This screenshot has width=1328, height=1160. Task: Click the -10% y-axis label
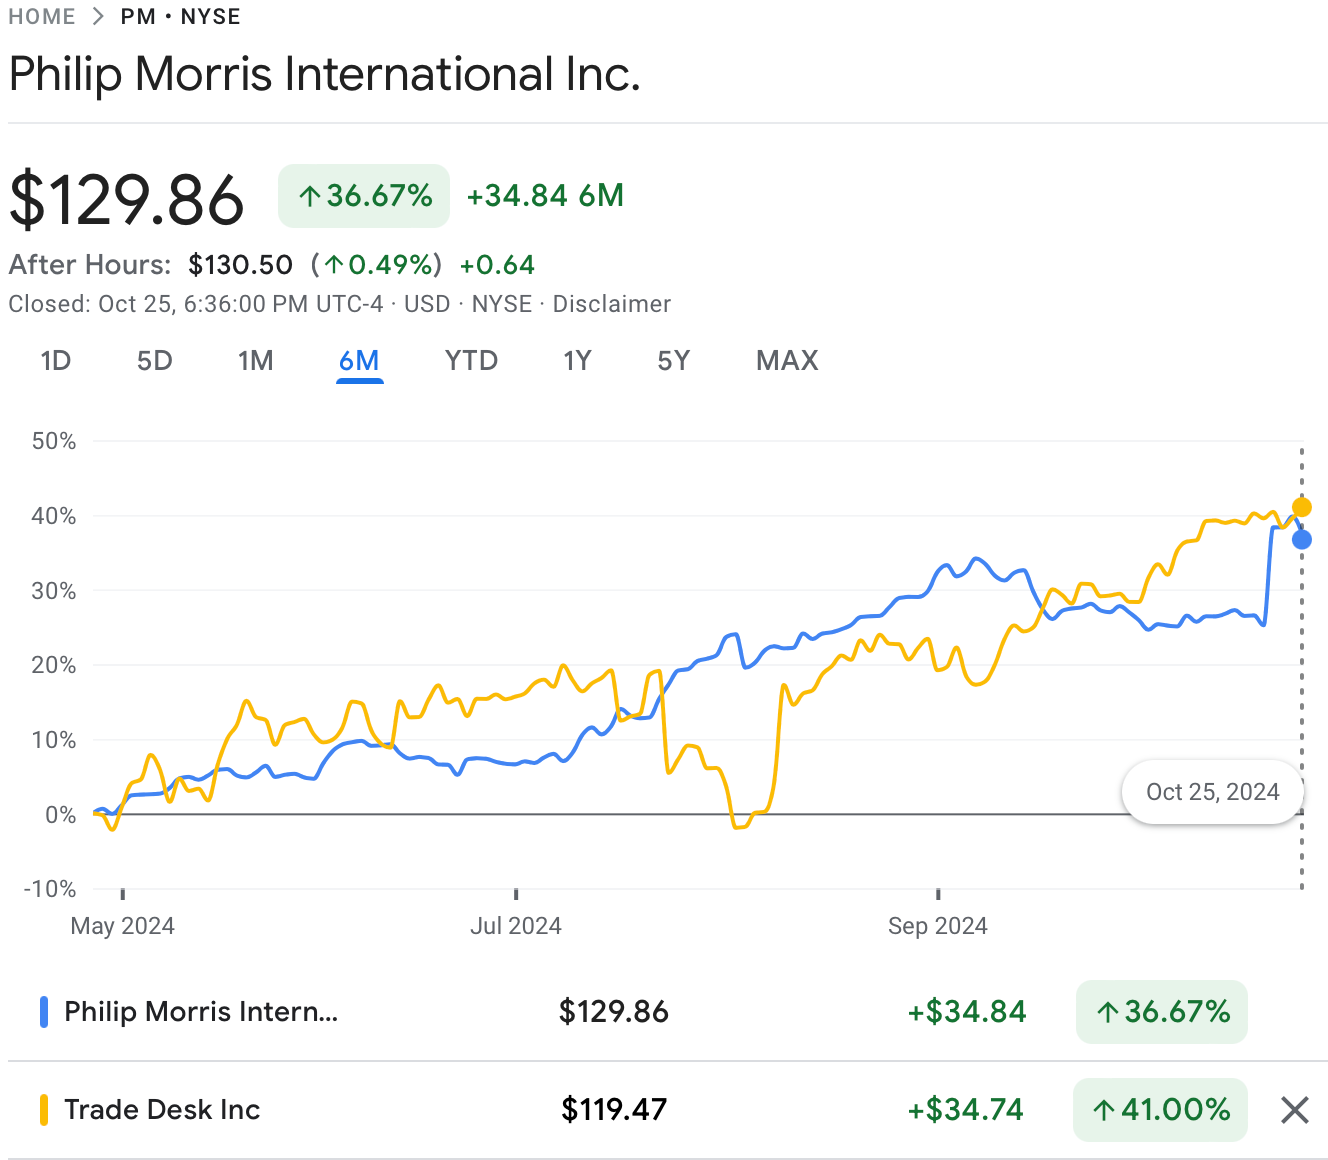[x=50, y=889]
